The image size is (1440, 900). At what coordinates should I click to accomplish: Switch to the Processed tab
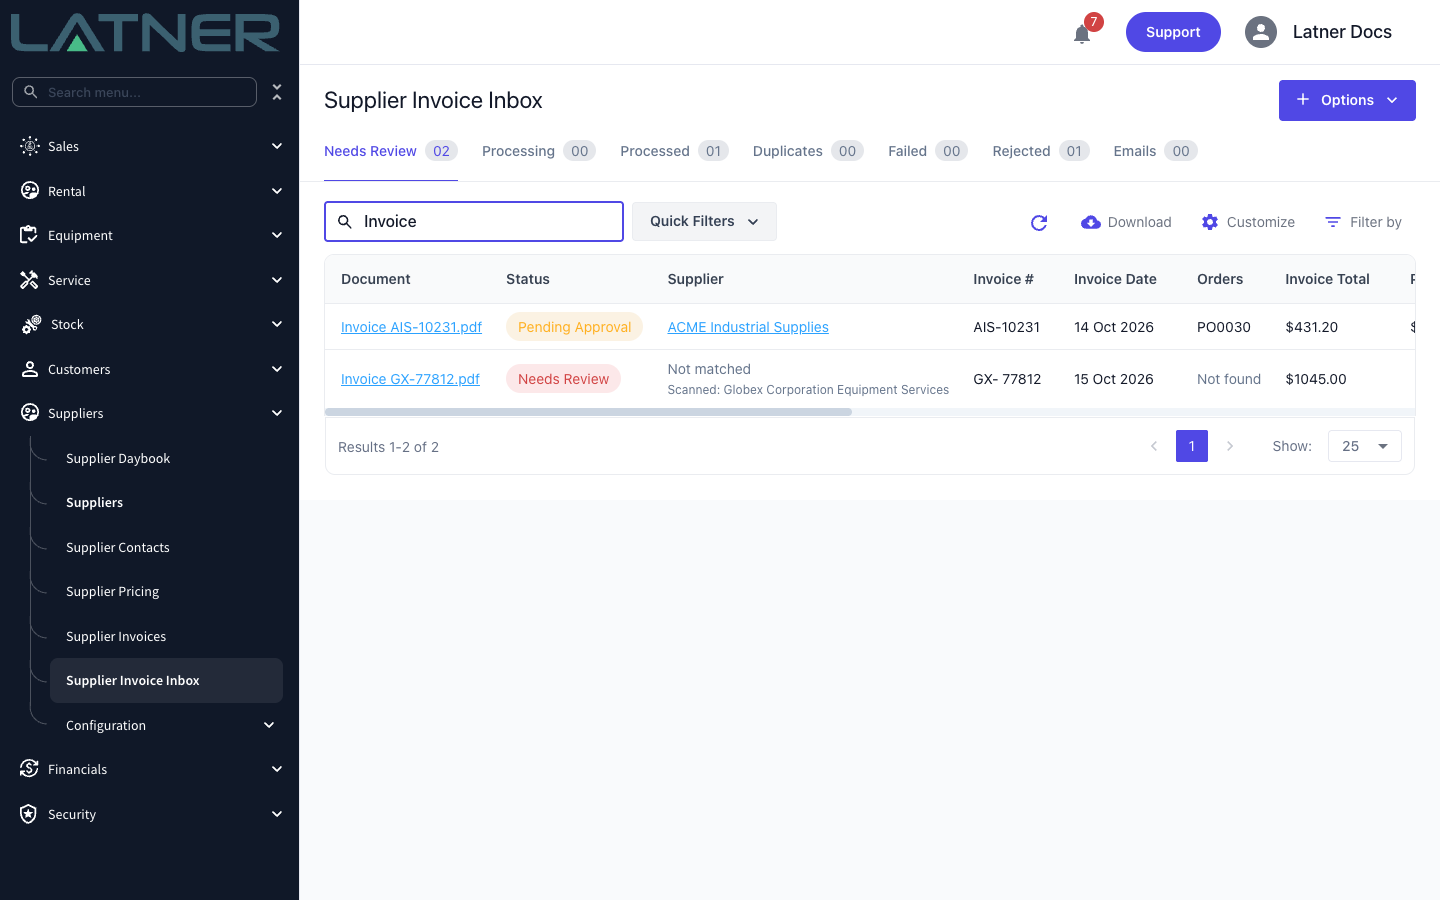coord(674,151)
